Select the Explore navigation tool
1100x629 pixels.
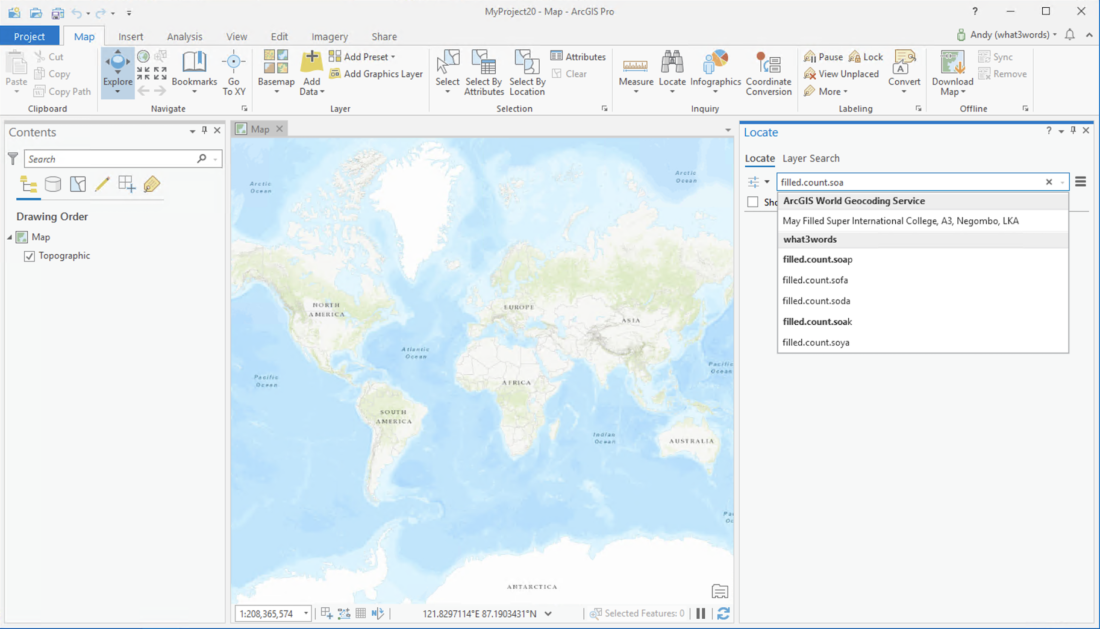coord(117,73)
